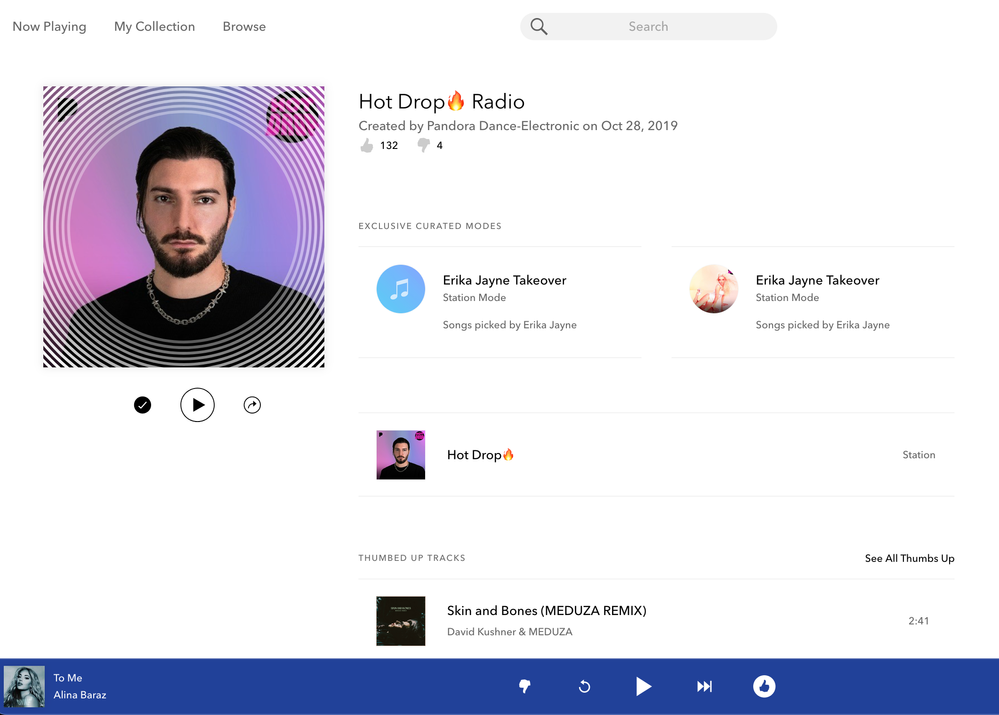Open Skin and Bones (MEDUZA REMIX) track
999x715 pixels.
pos(546,611)
